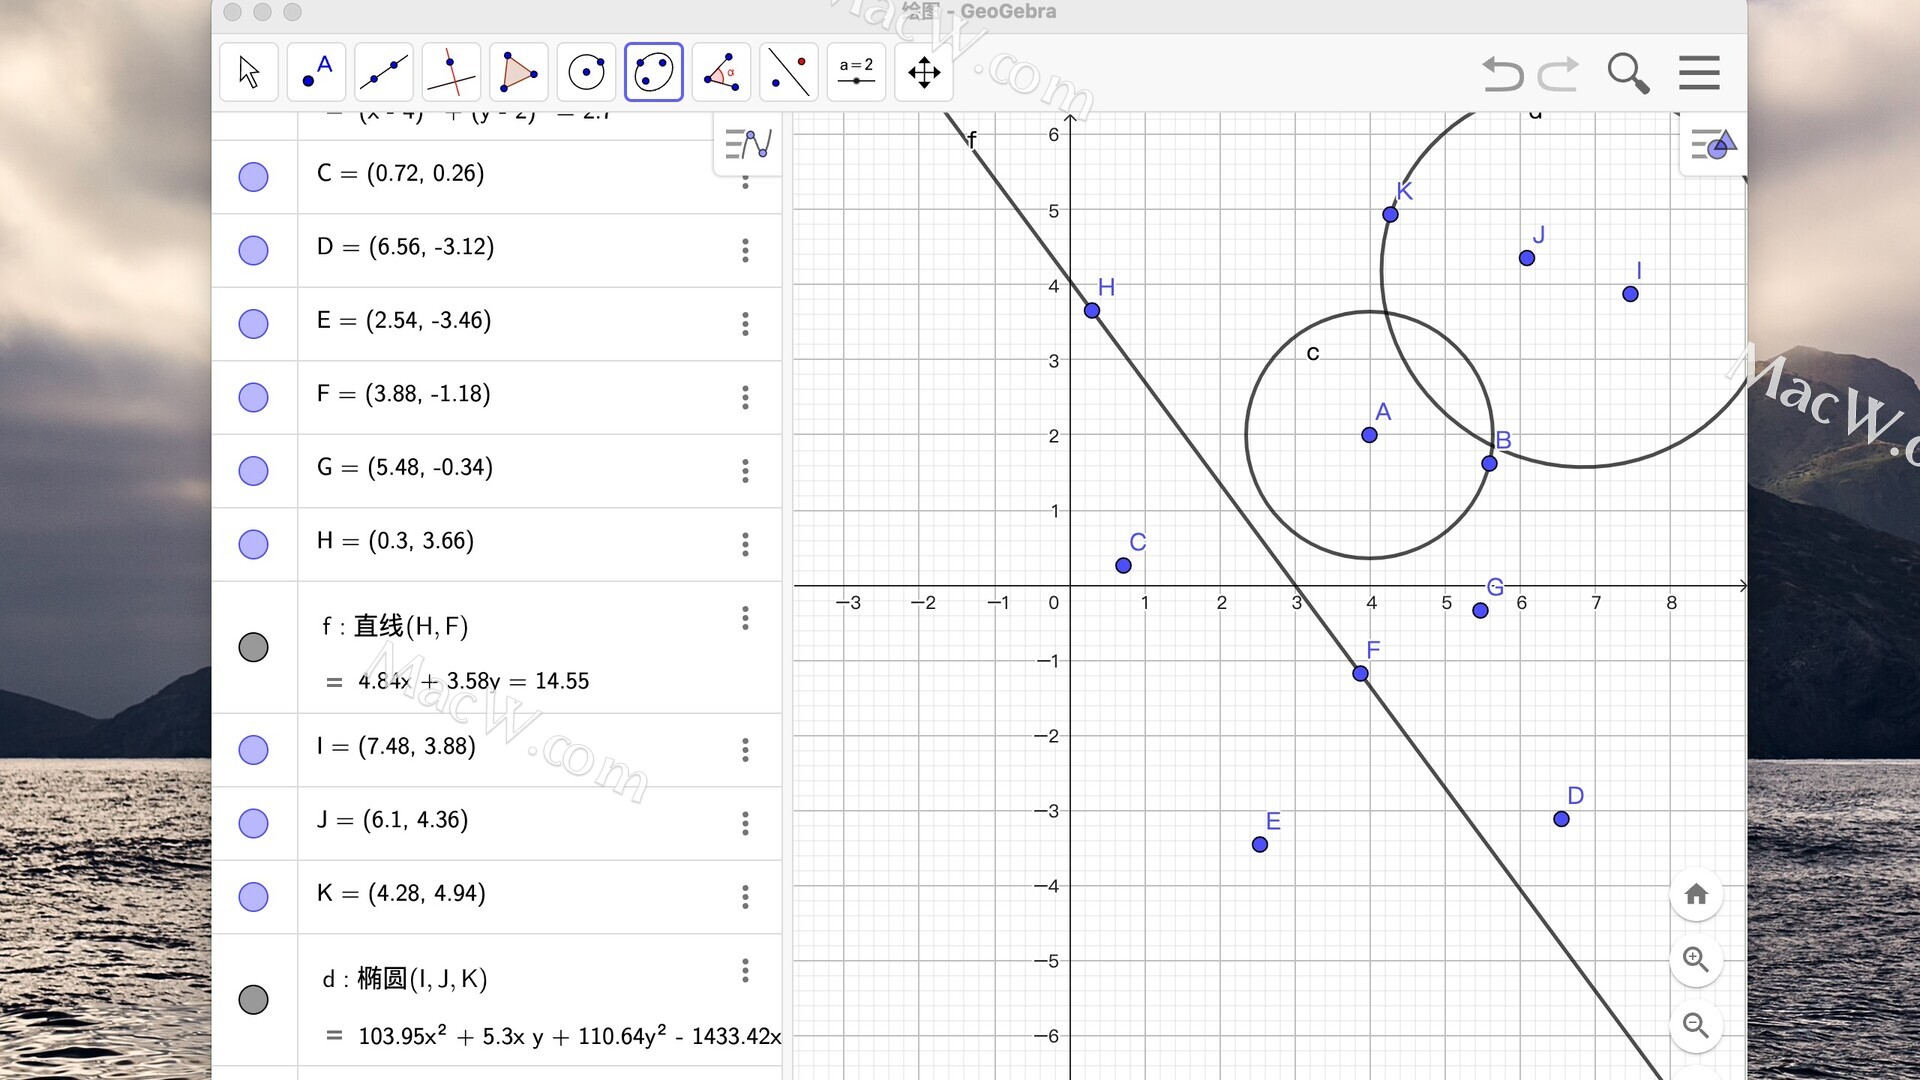Screen dimensions: 1920x1080
Task: Open more options for line f
Action: tap(745, 618)
